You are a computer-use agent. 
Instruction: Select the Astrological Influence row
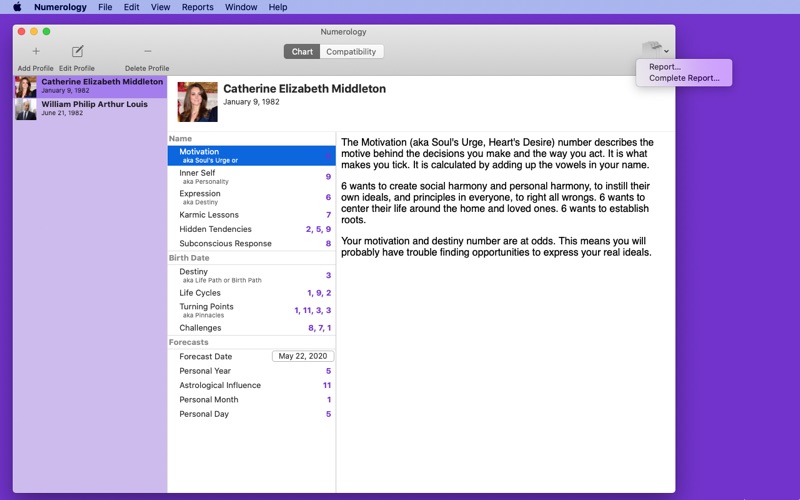pyautogui.click(x=252, y=385)
